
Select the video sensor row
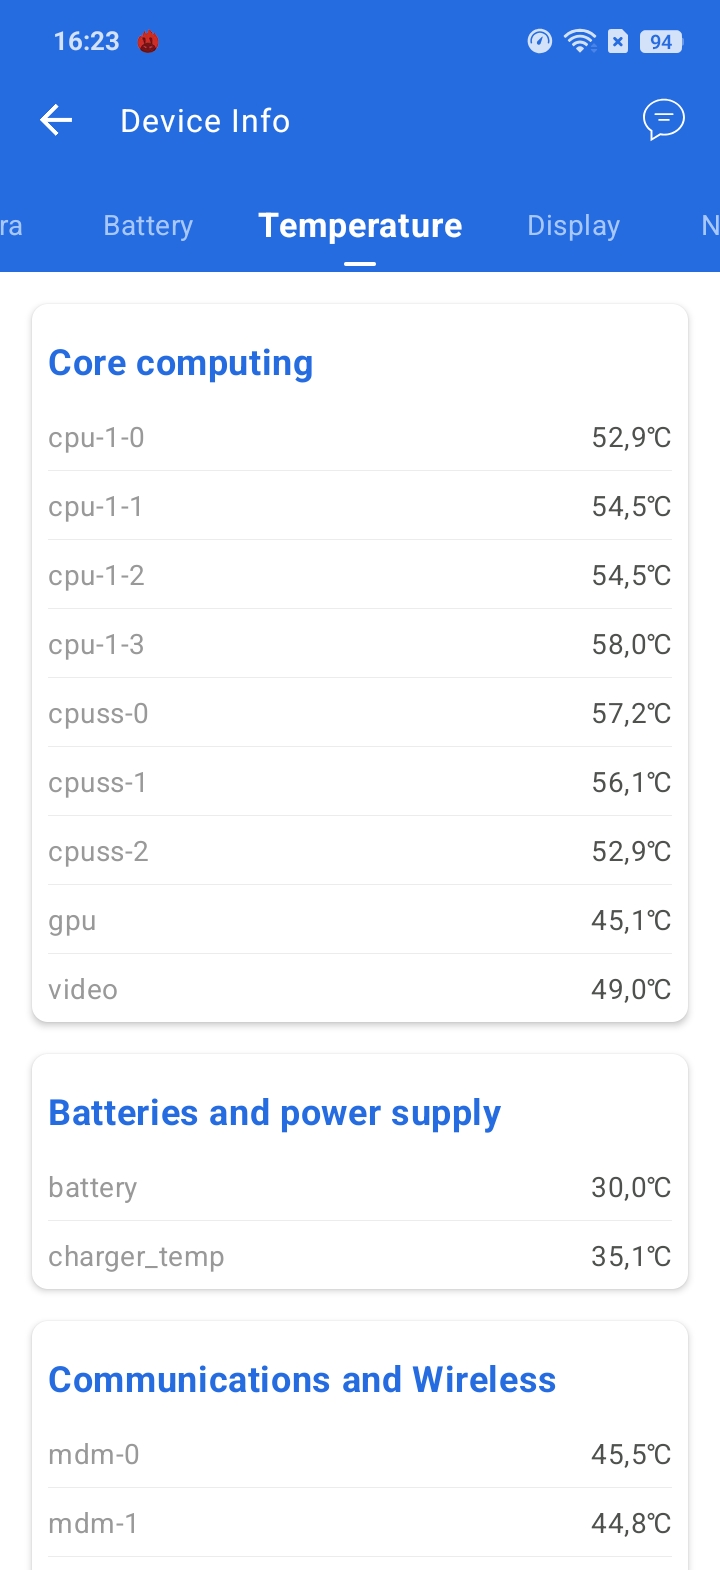360,990
